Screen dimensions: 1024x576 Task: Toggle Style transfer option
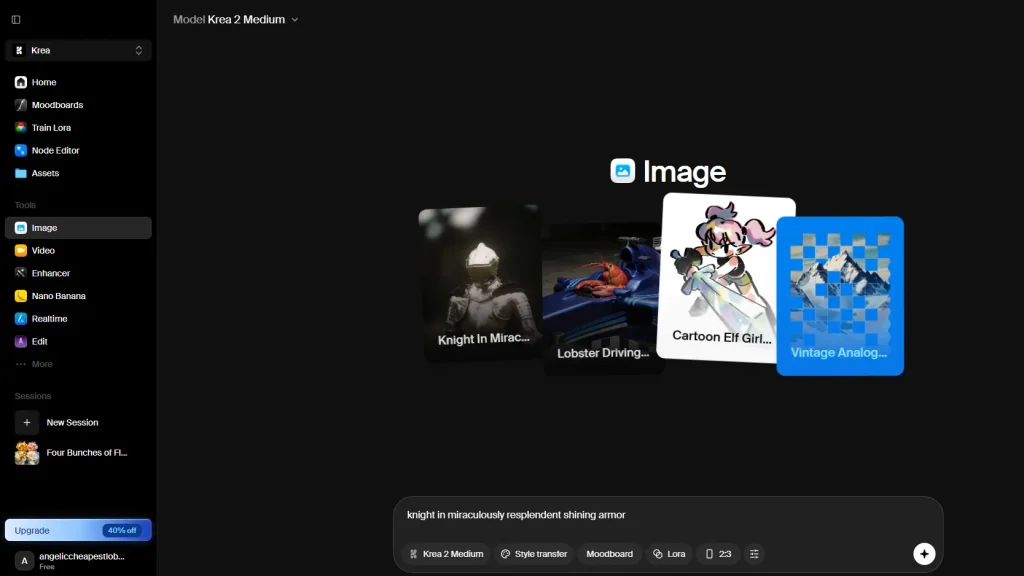tap(534, 554)
